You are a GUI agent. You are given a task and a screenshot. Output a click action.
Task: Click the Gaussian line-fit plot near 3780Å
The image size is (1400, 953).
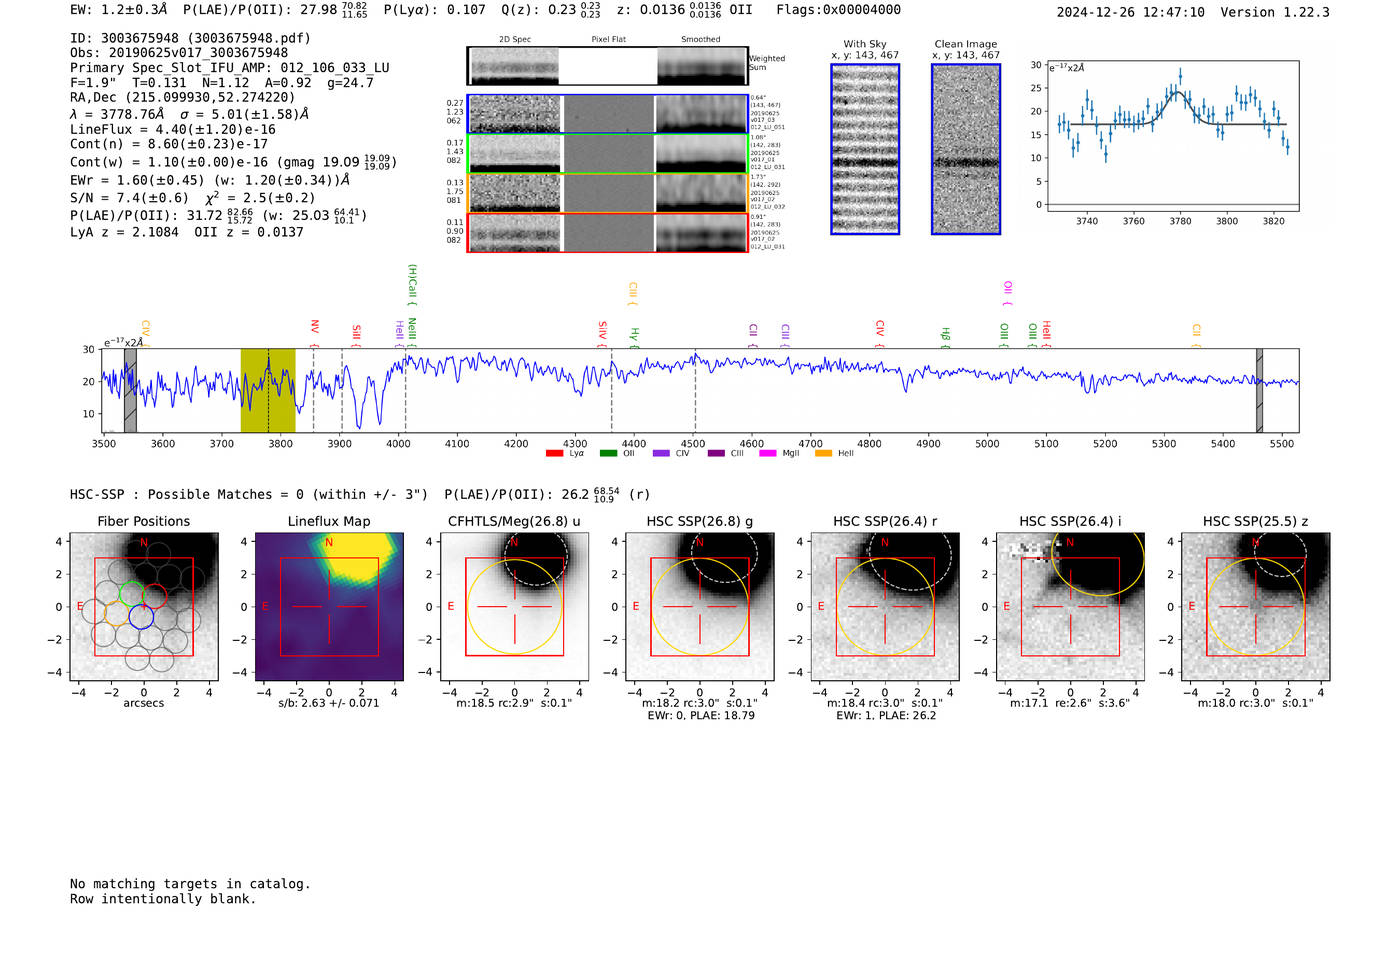[1172, 136]
